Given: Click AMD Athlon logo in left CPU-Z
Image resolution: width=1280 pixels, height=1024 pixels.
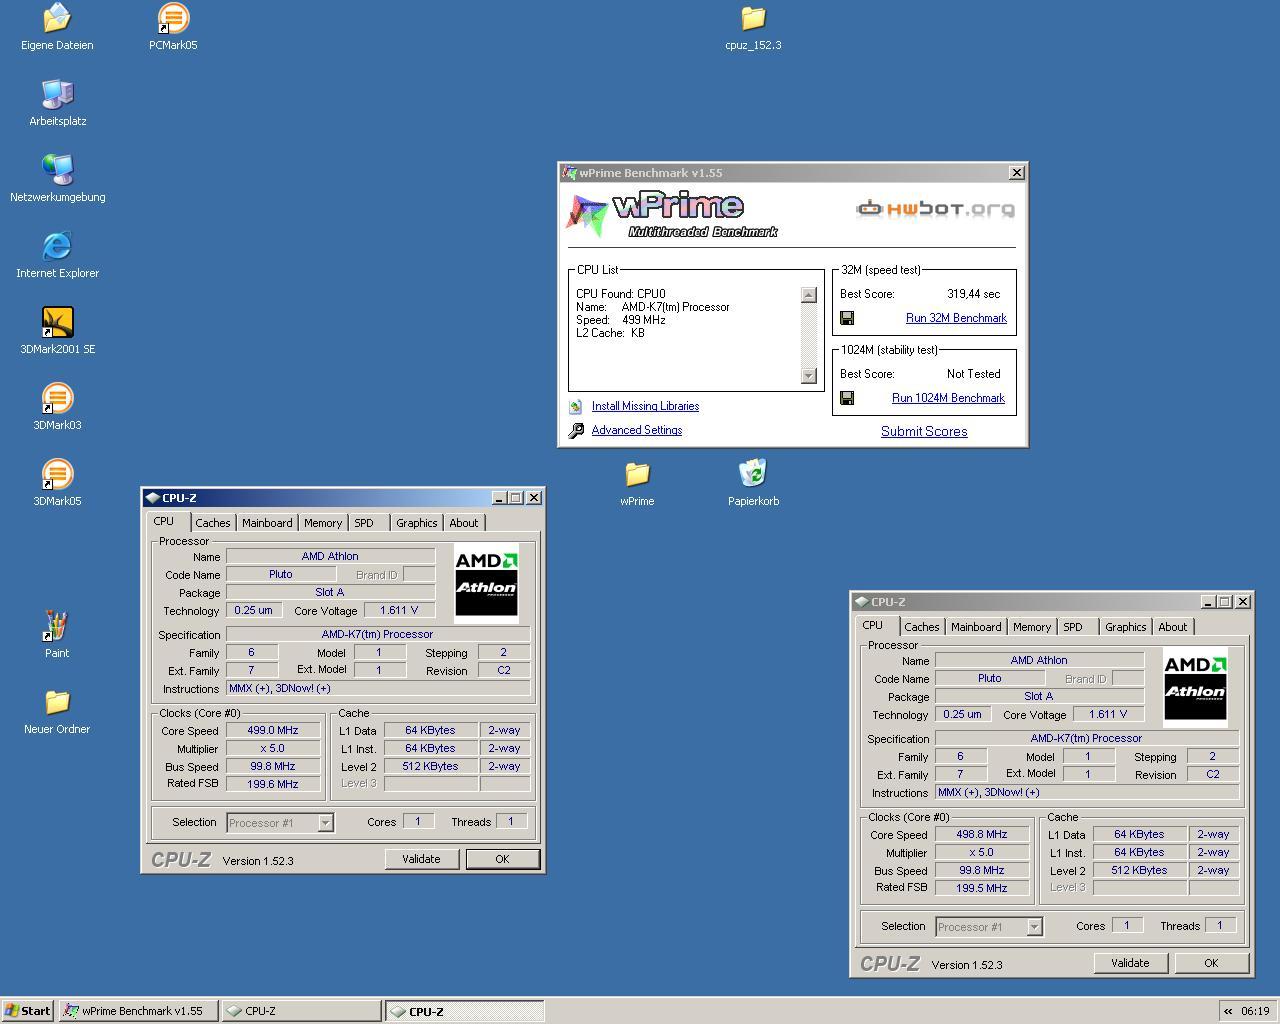Looking at the screenshot, I should (x=486, y=582).
